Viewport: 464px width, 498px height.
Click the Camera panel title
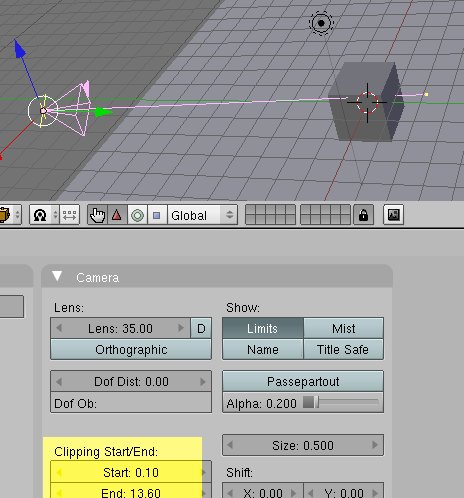97,278
